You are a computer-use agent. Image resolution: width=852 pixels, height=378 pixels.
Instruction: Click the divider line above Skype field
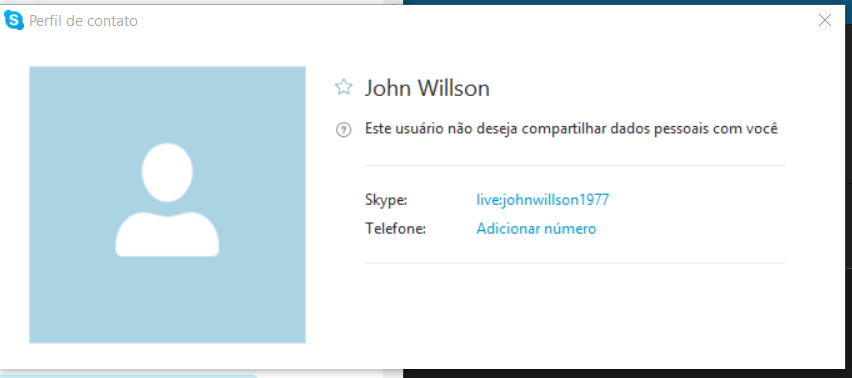tap(575, 165)
